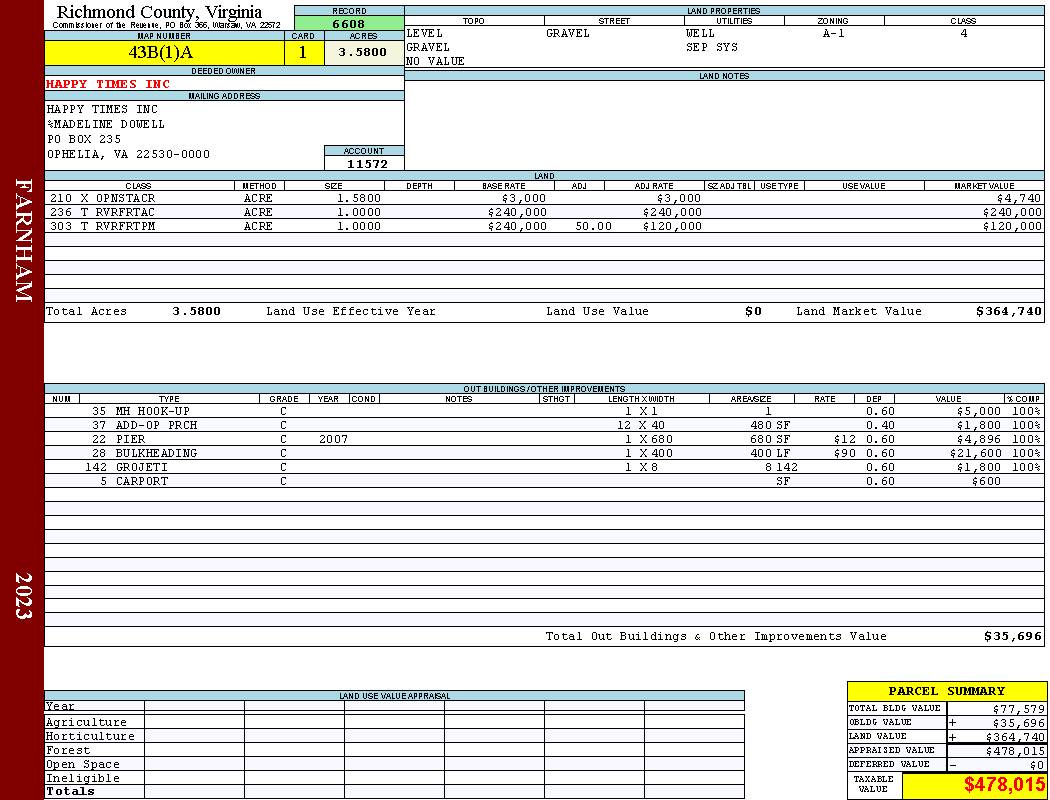
Task: Click the Agriculture row label
Action: [x=86, y=722]
